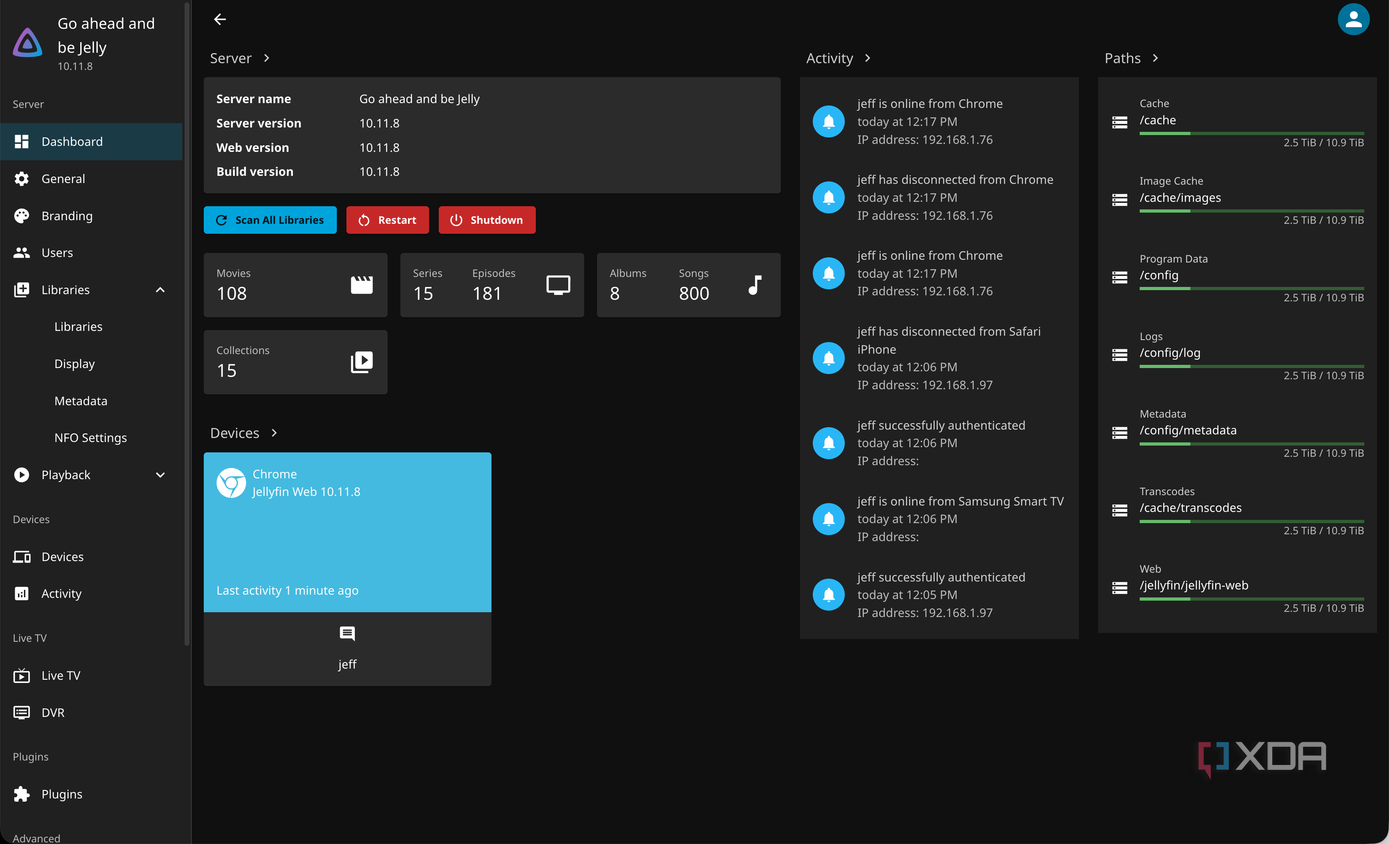Click the Collections play-stack icon
This screenshot has height=844, width=1389.
point(362,362)
